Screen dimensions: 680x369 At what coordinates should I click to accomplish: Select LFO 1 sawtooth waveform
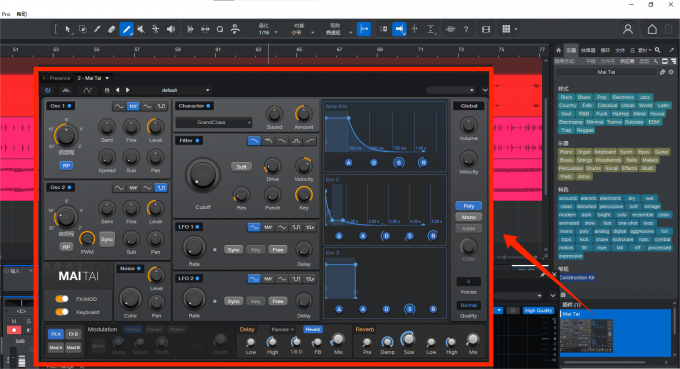point(268,227)
